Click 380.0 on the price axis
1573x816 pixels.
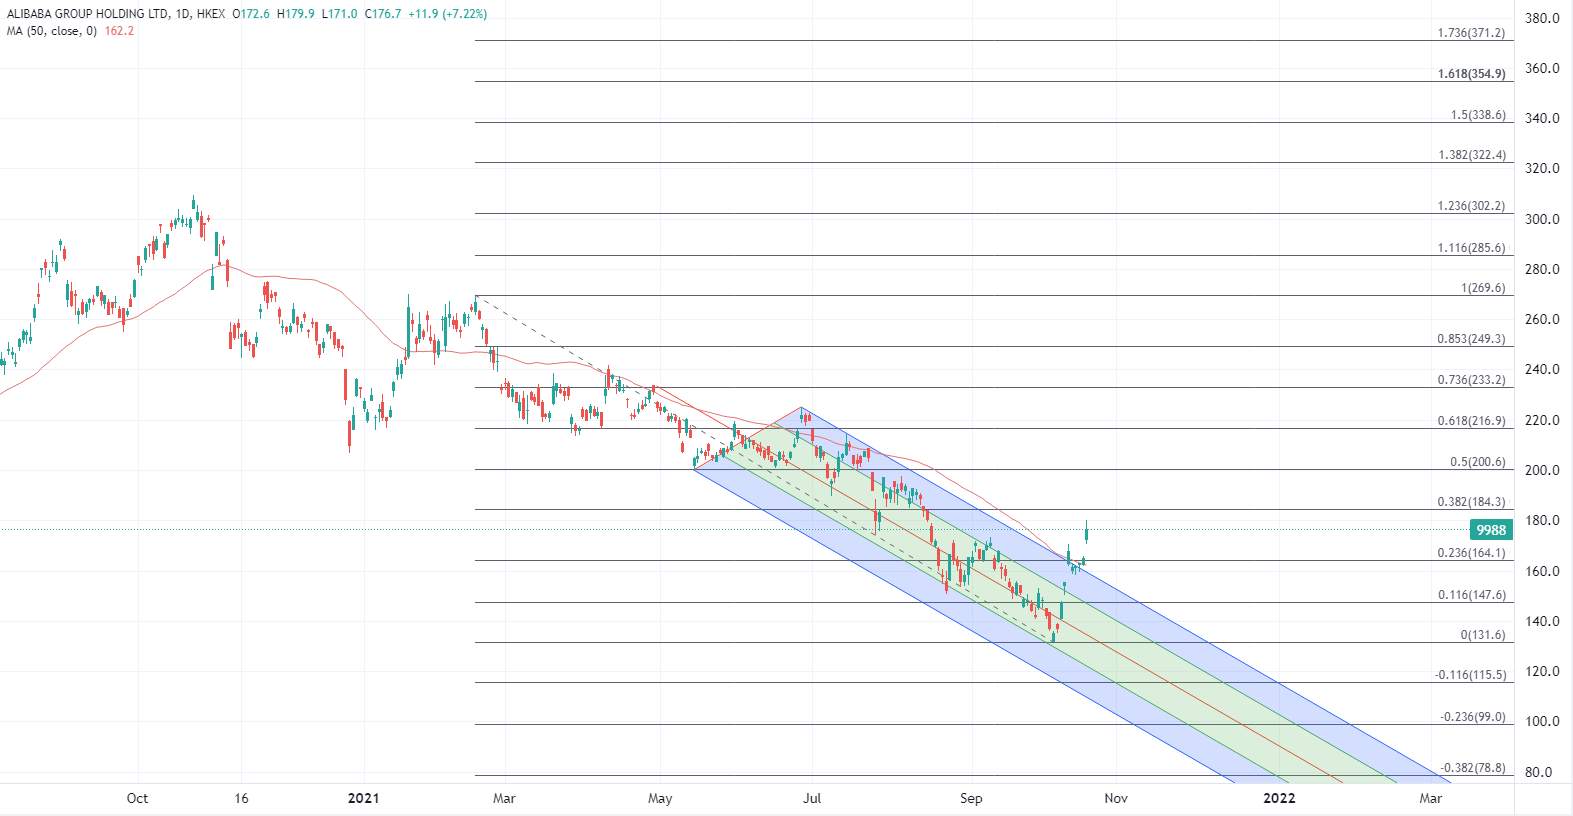(x=1541, y=18)
